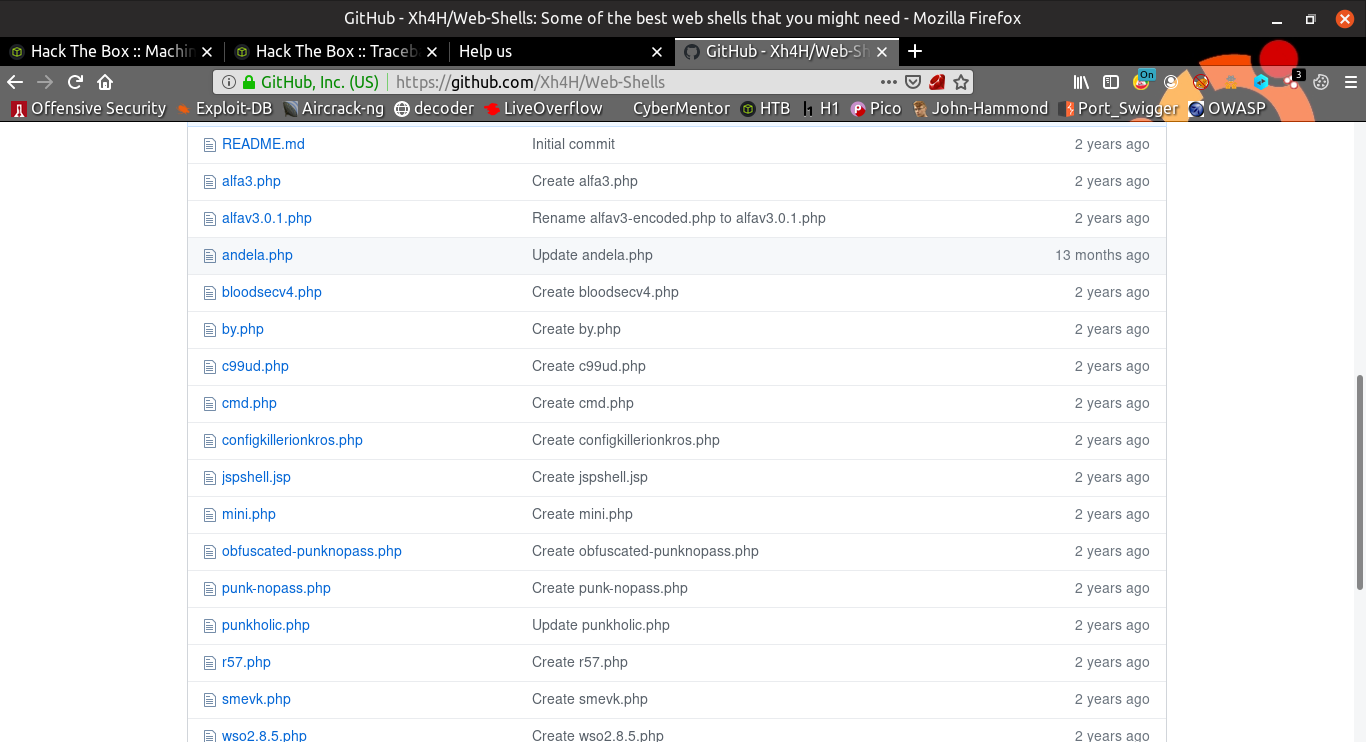Click file icon beside cmd.php

210,404
